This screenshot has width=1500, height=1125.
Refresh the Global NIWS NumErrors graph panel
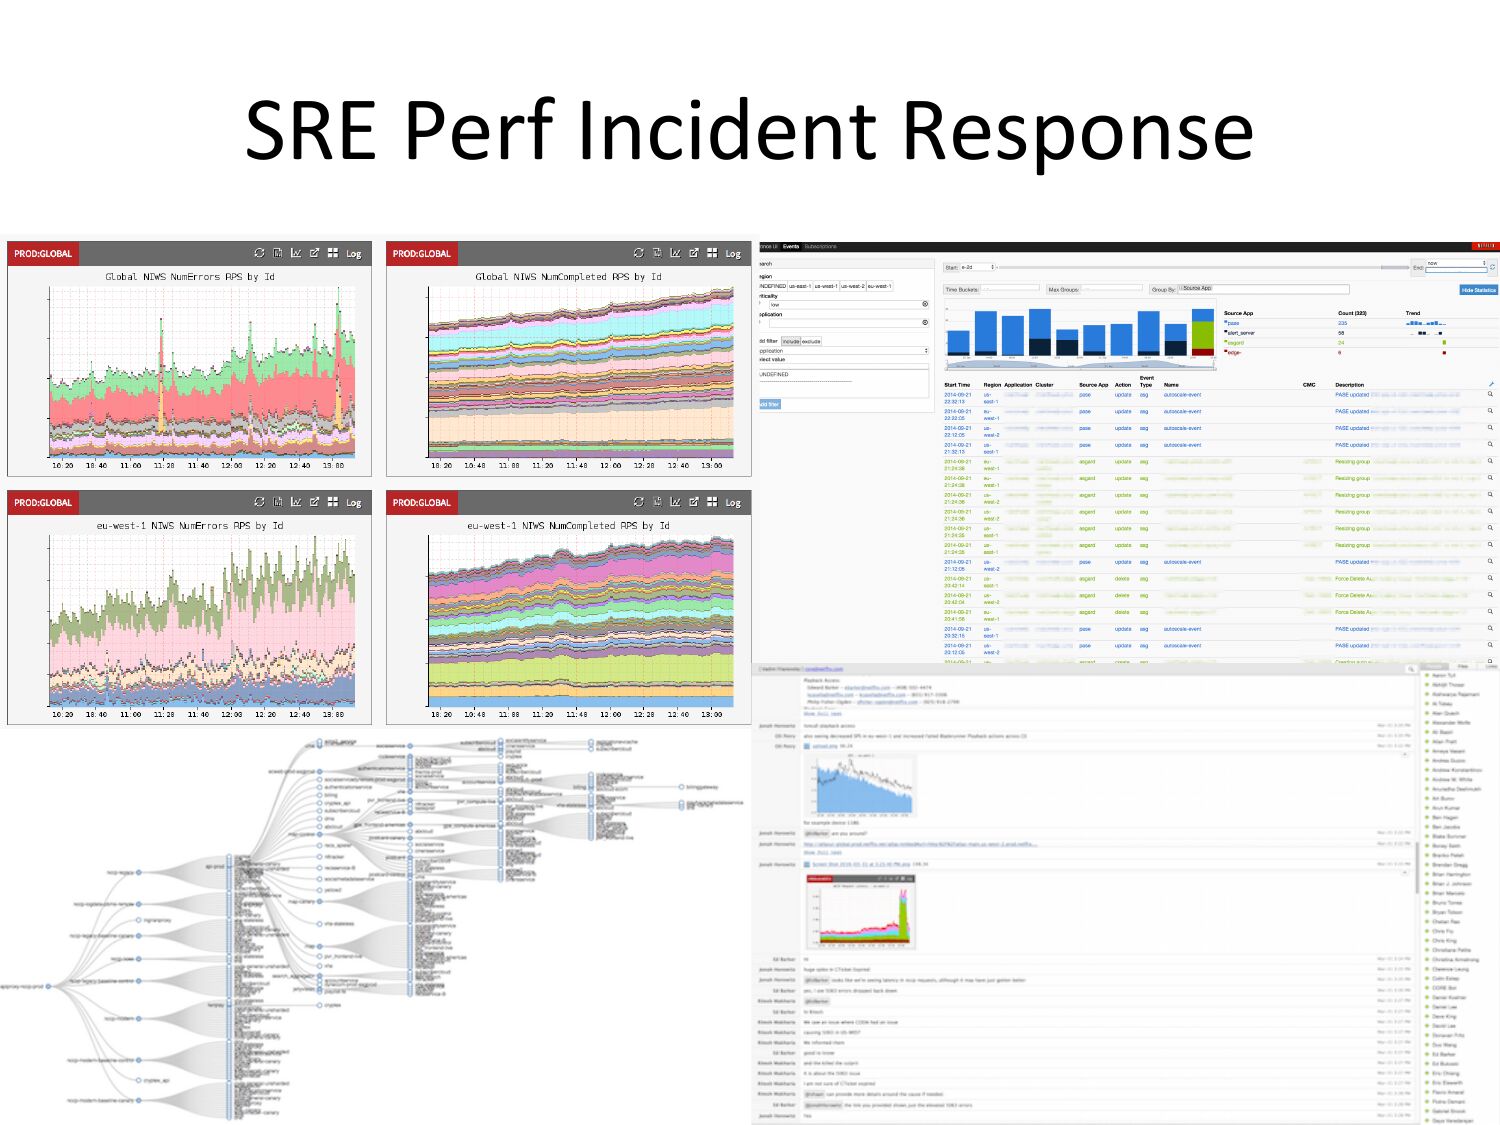pyautogui.click(x=259, y=253)
